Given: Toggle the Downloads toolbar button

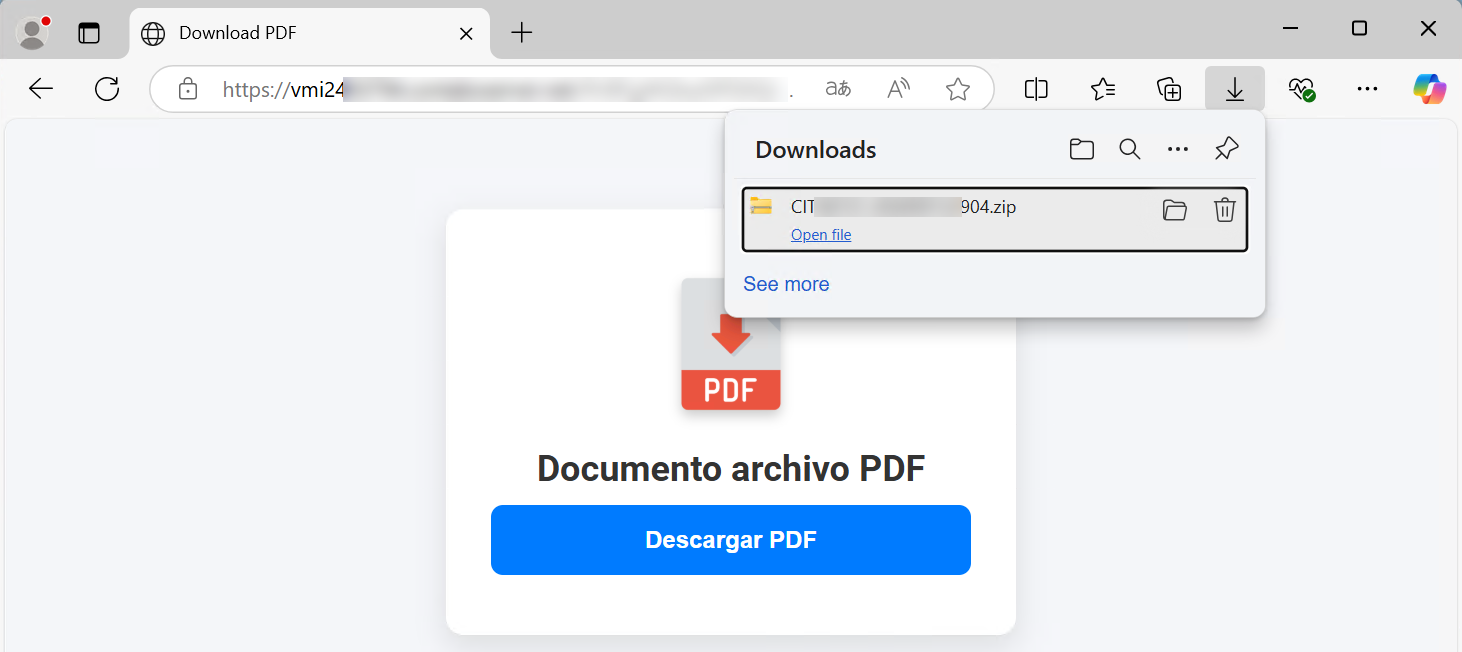Looking at the screenshot, I should coord(1235,89).
